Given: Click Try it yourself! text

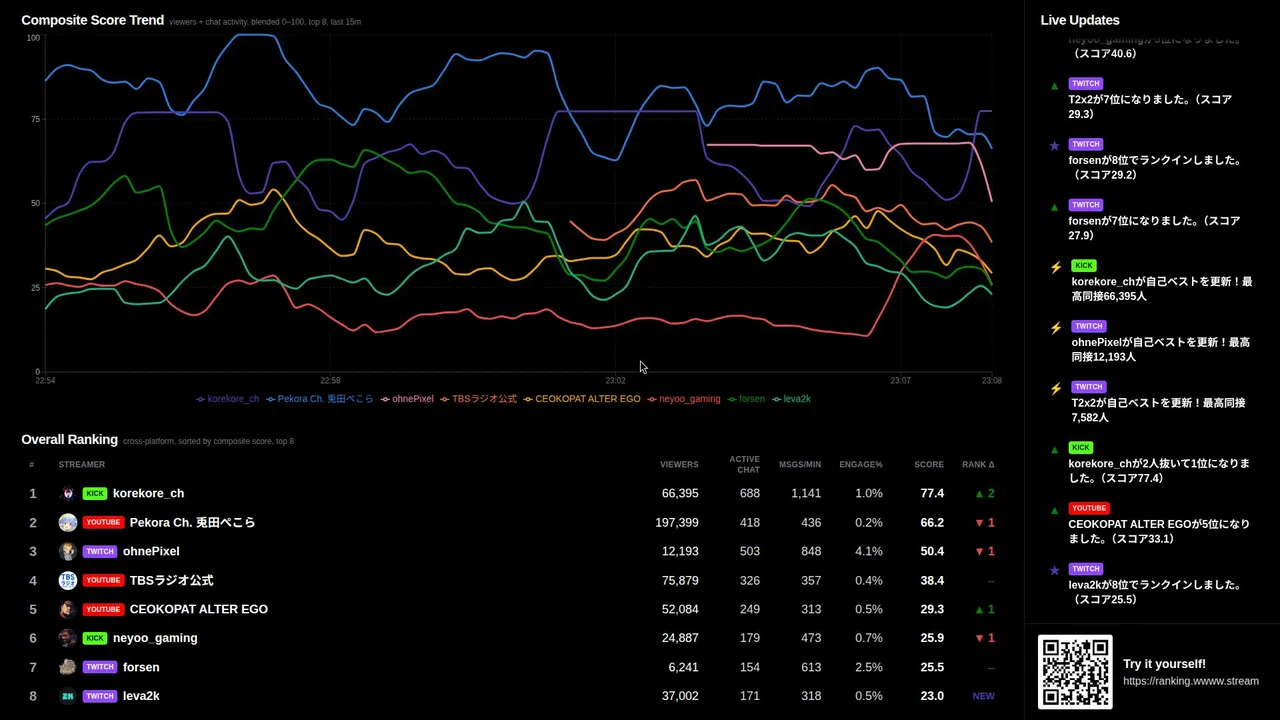Looking at the screenshot, I should point(1164,664).
